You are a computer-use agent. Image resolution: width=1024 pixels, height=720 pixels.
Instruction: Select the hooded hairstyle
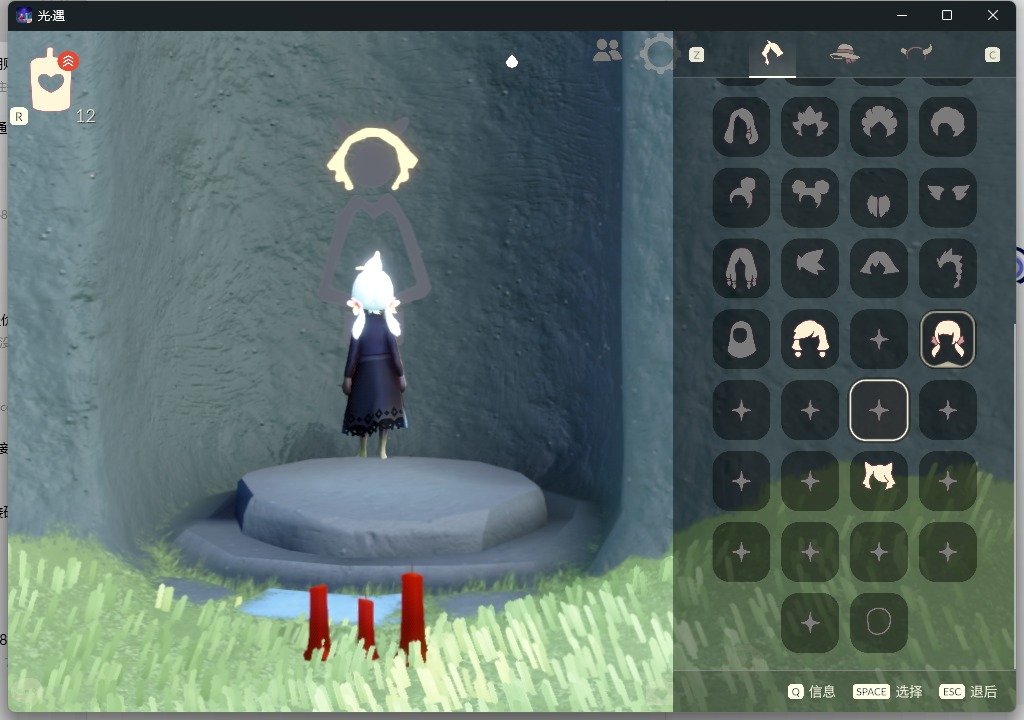(741, 339)
